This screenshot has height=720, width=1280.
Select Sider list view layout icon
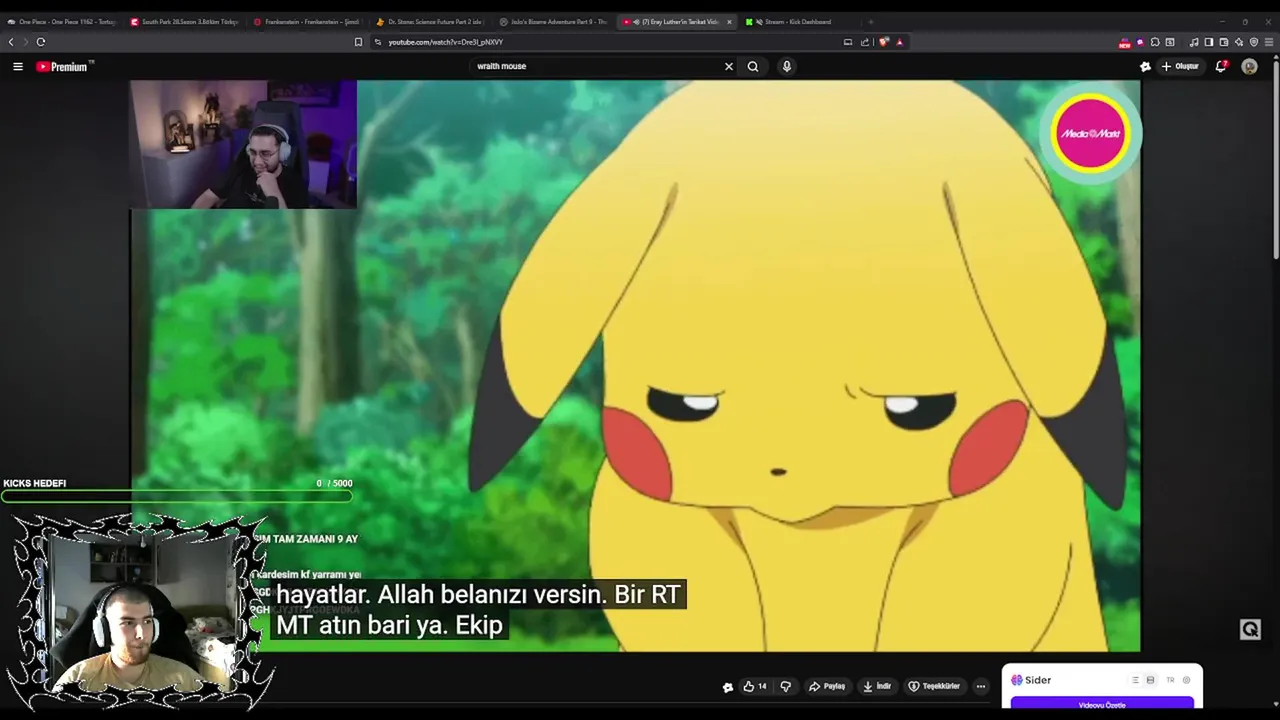[1135, 680]
